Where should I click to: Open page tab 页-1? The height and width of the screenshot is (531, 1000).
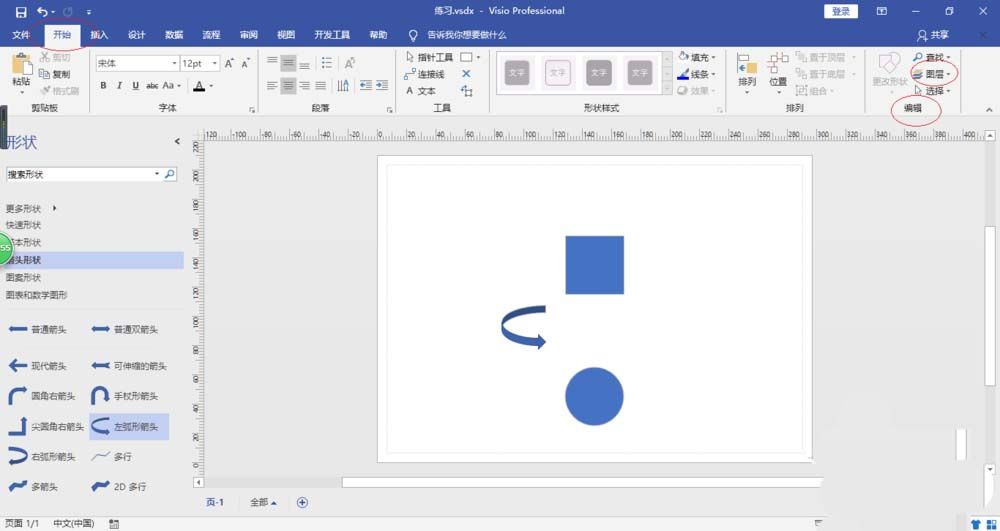pos(215,502)
